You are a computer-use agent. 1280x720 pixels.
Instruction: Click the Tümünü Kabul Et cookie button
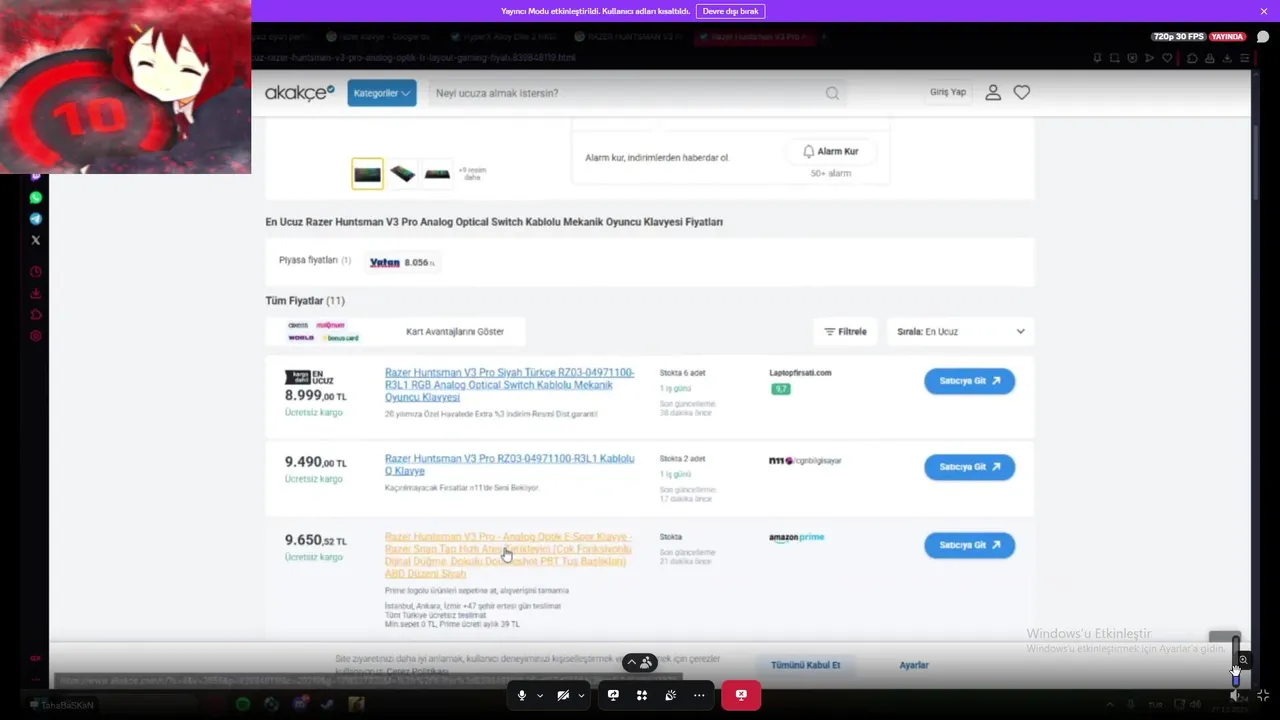pos(805,665)
